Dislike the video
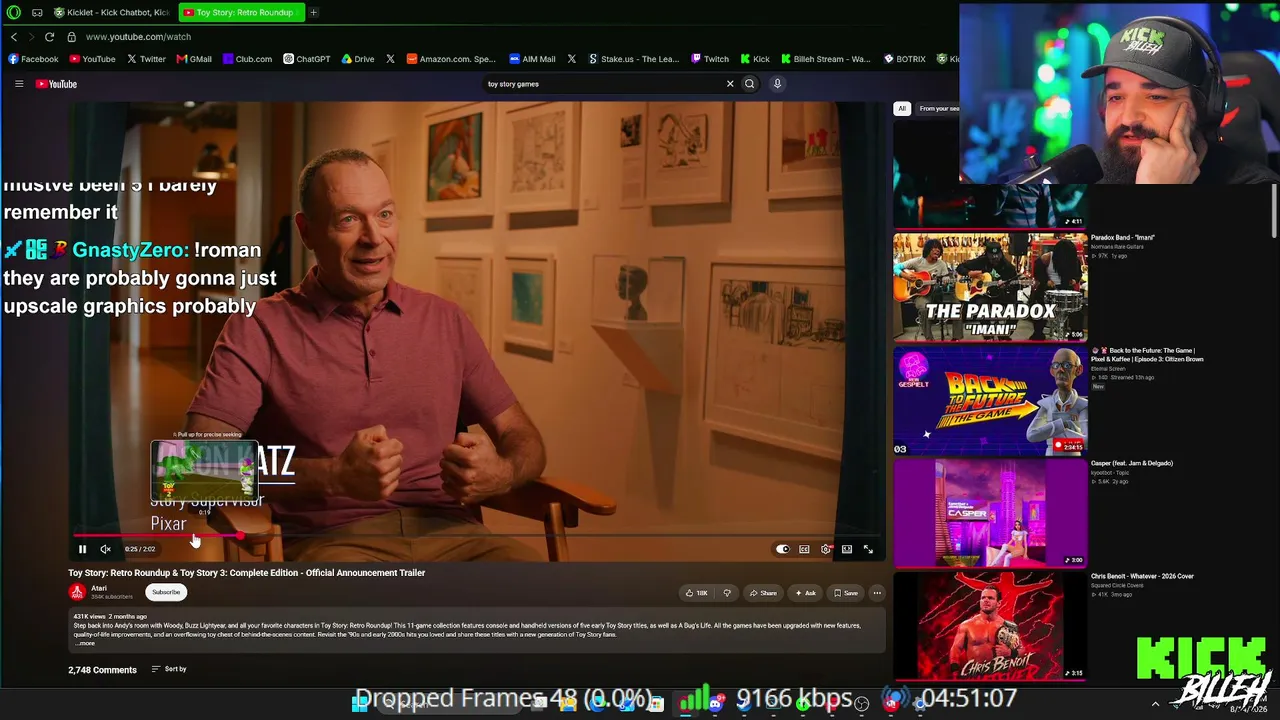This screenshot has width=1280, height=720. tap(727, 593)
